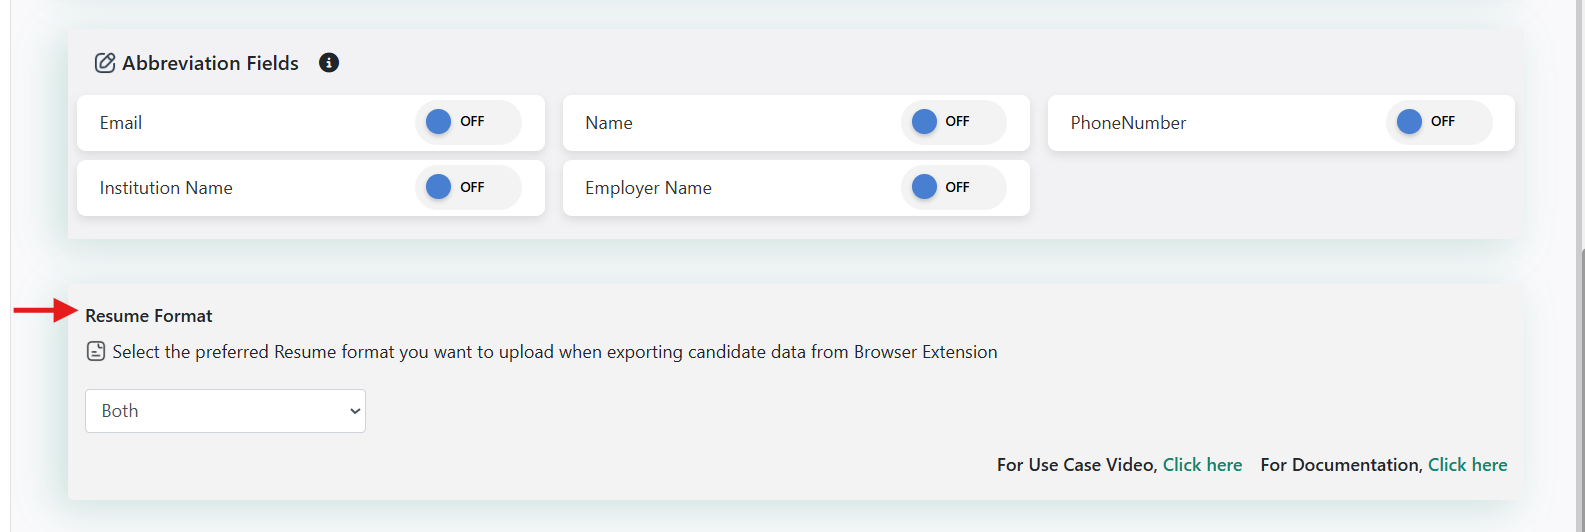This screenshot has height=532, width=1585.
Task: Click the document icon beside the resume format description
Action: 96,352
